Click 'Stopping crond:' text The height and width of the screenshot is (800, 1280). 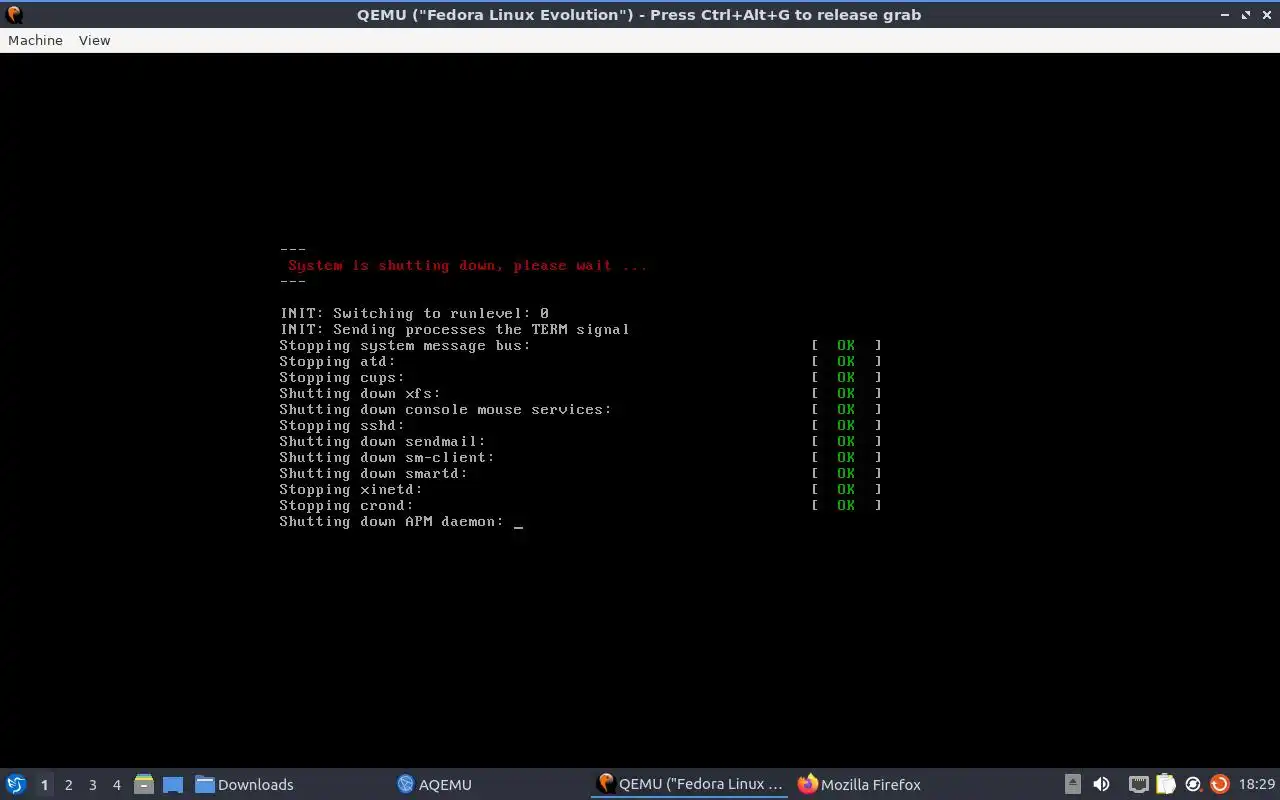[x=346, y=505]
